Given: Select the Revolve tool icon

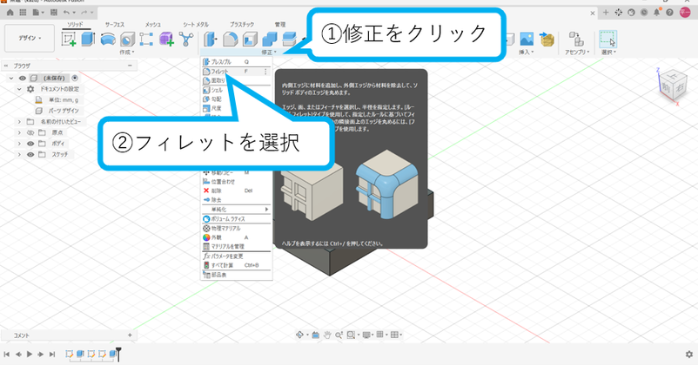Looking at the screenshot, I should (108, 39).
